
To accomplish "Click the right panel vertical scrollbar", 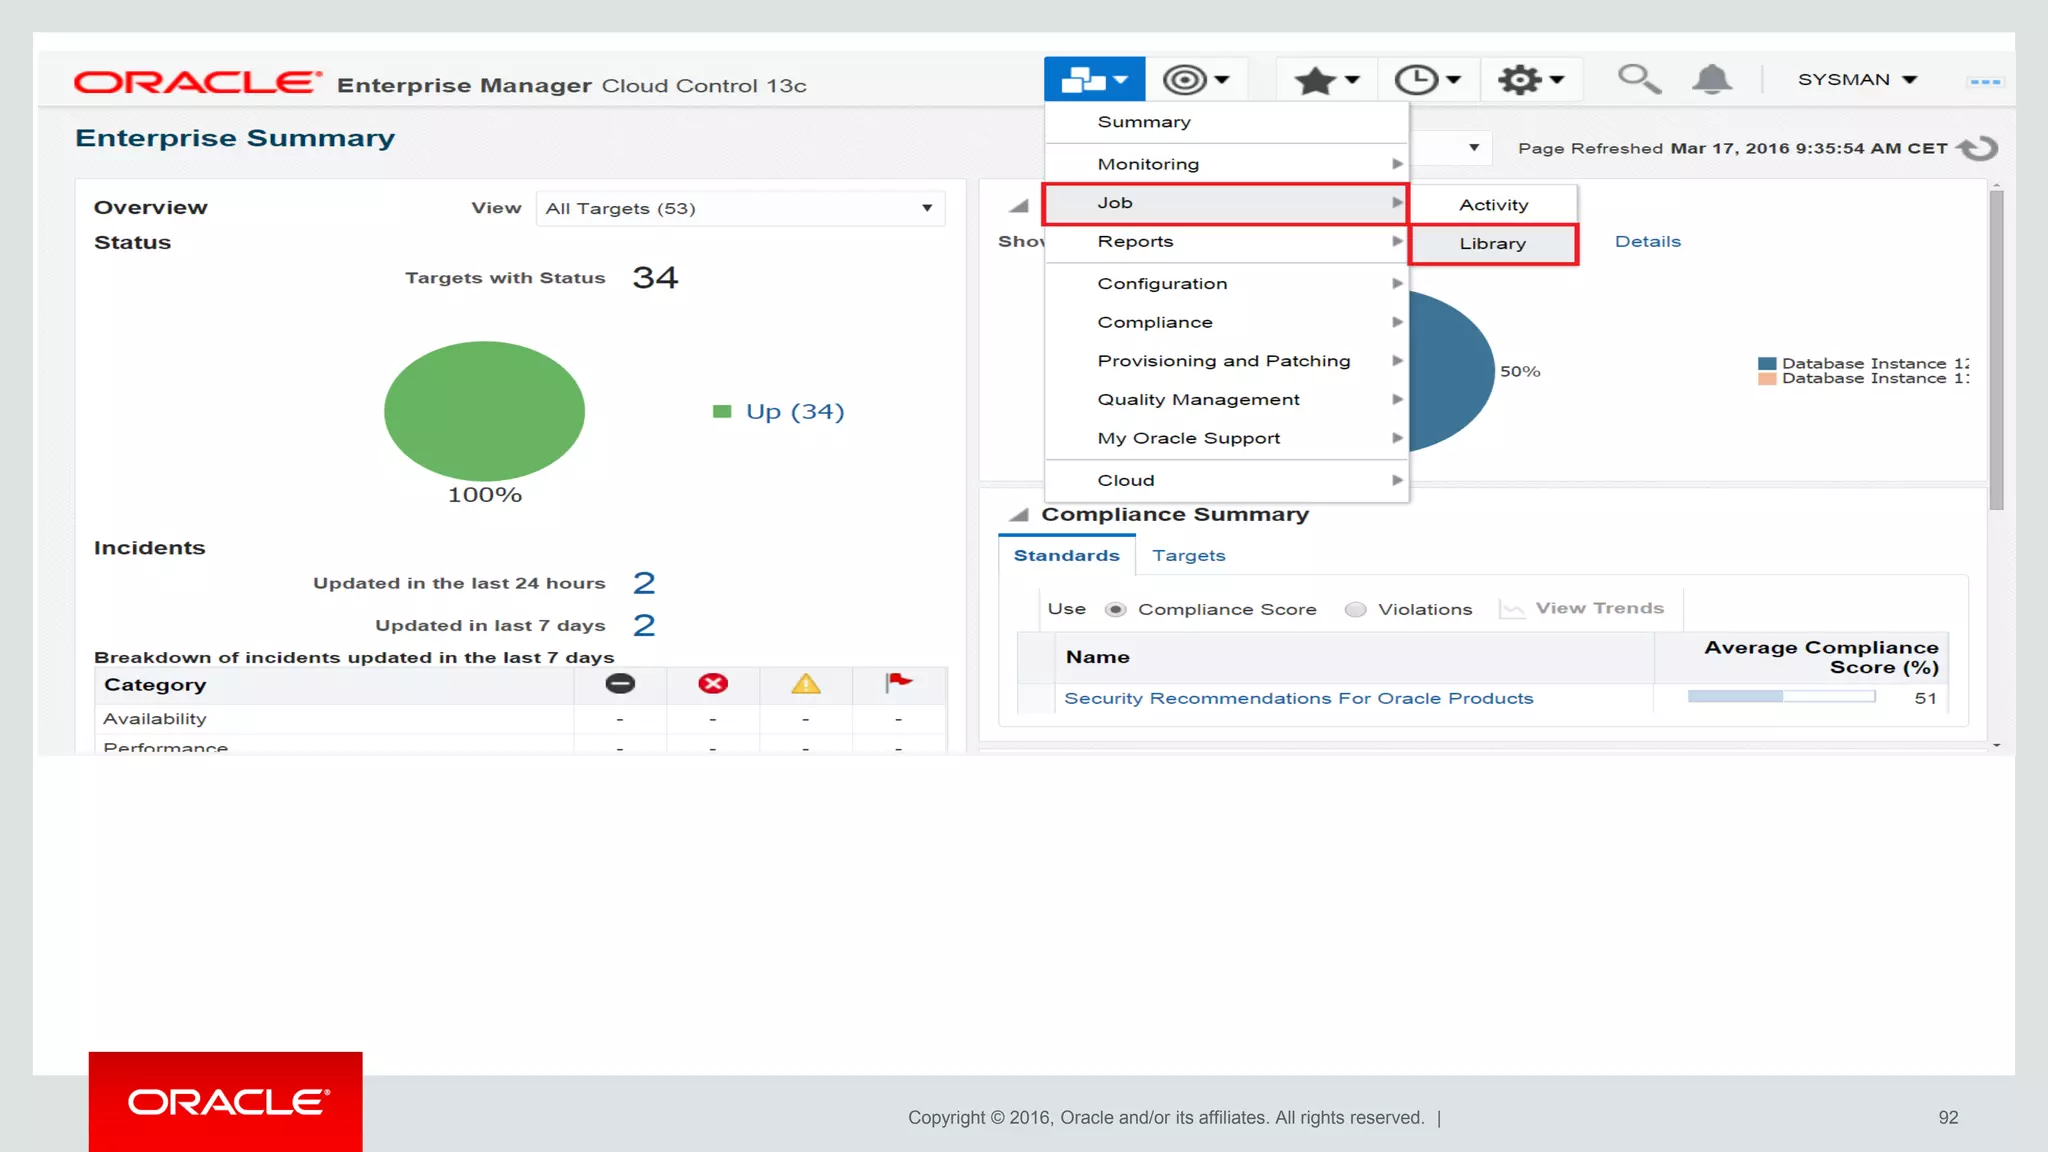I will [1996, 350].
